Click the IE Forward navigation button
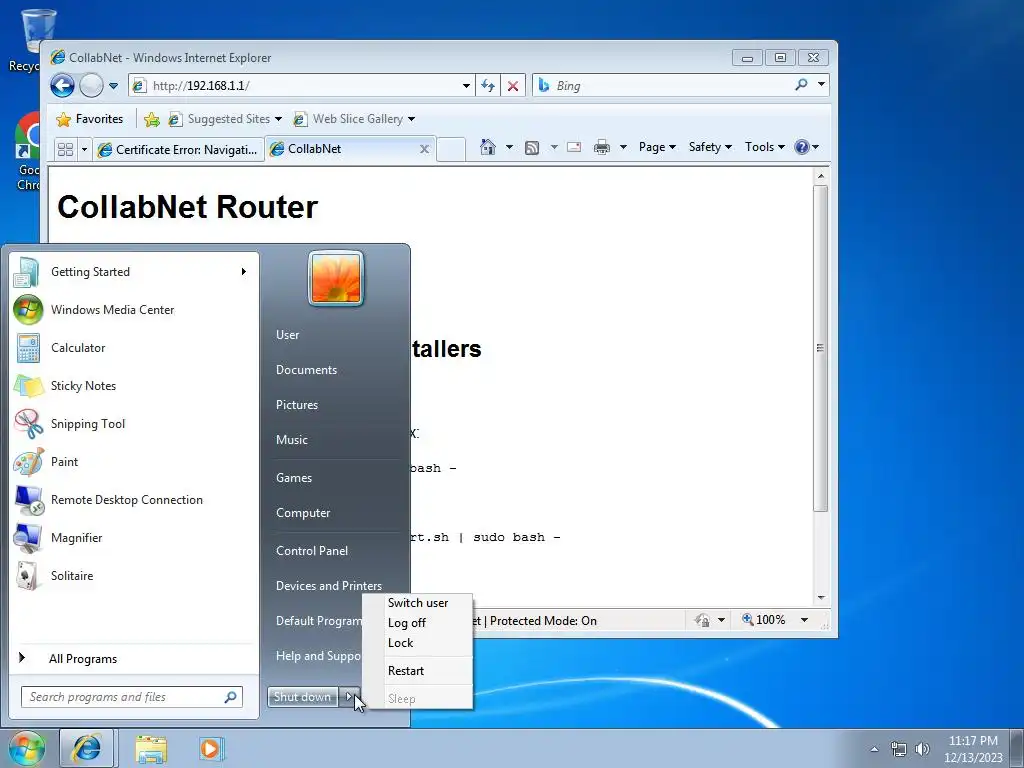The height and width of the screenshot is (768, 1024). (91, 86)
